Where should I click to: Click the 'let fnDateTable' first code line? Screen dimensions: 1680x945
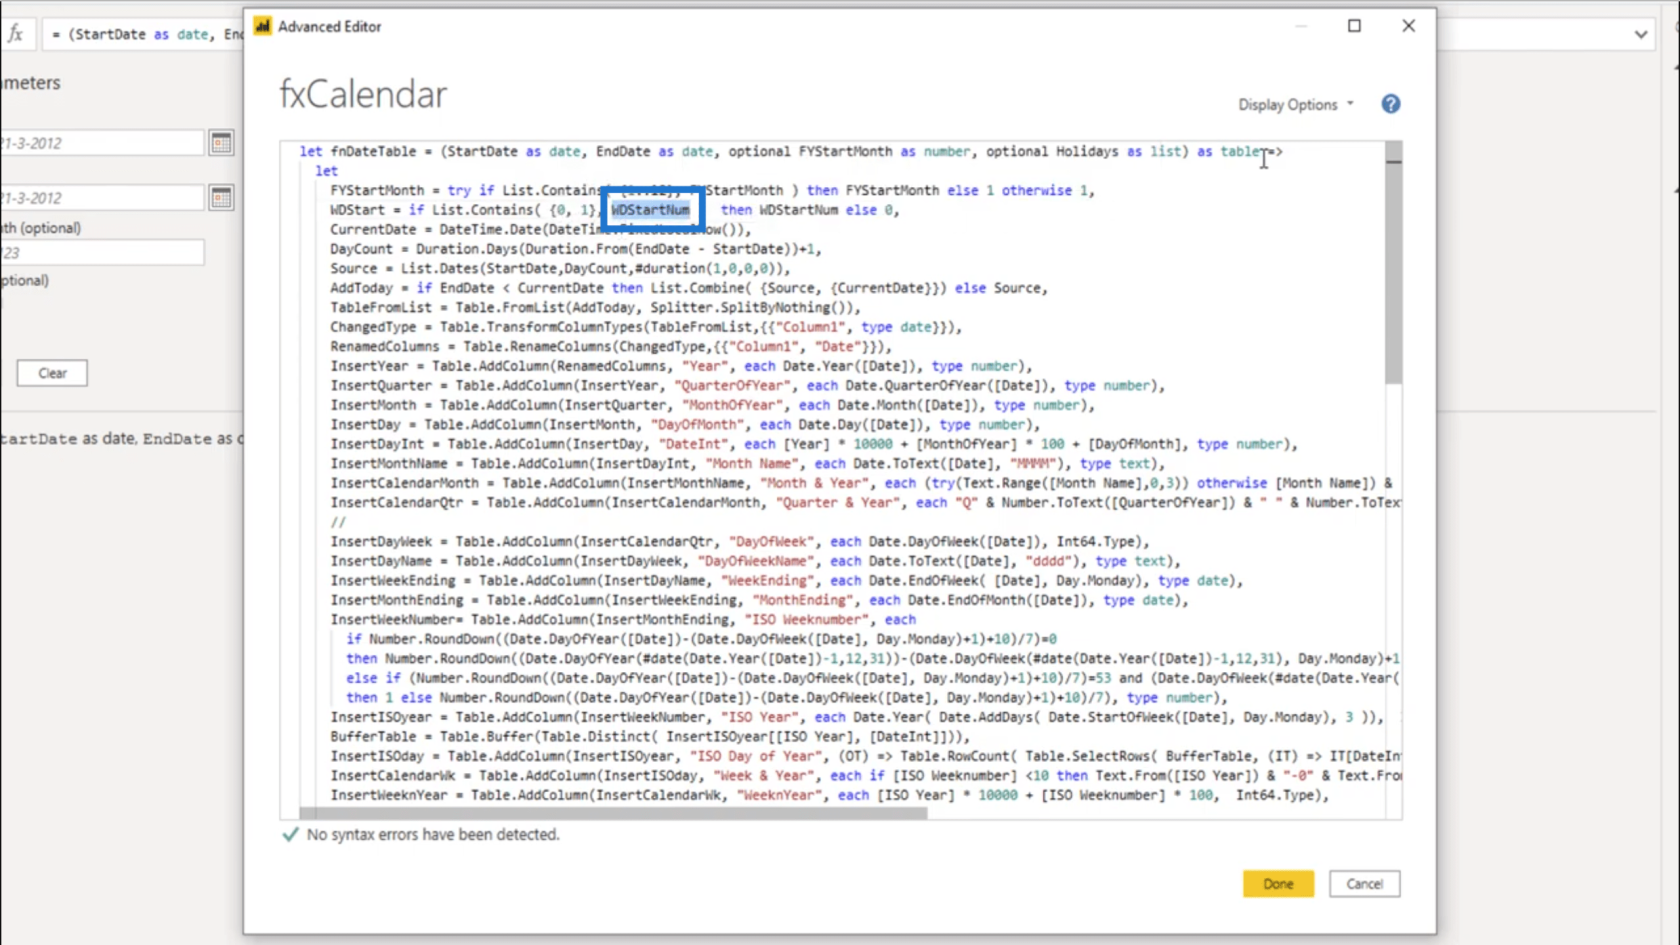[790, 151]
